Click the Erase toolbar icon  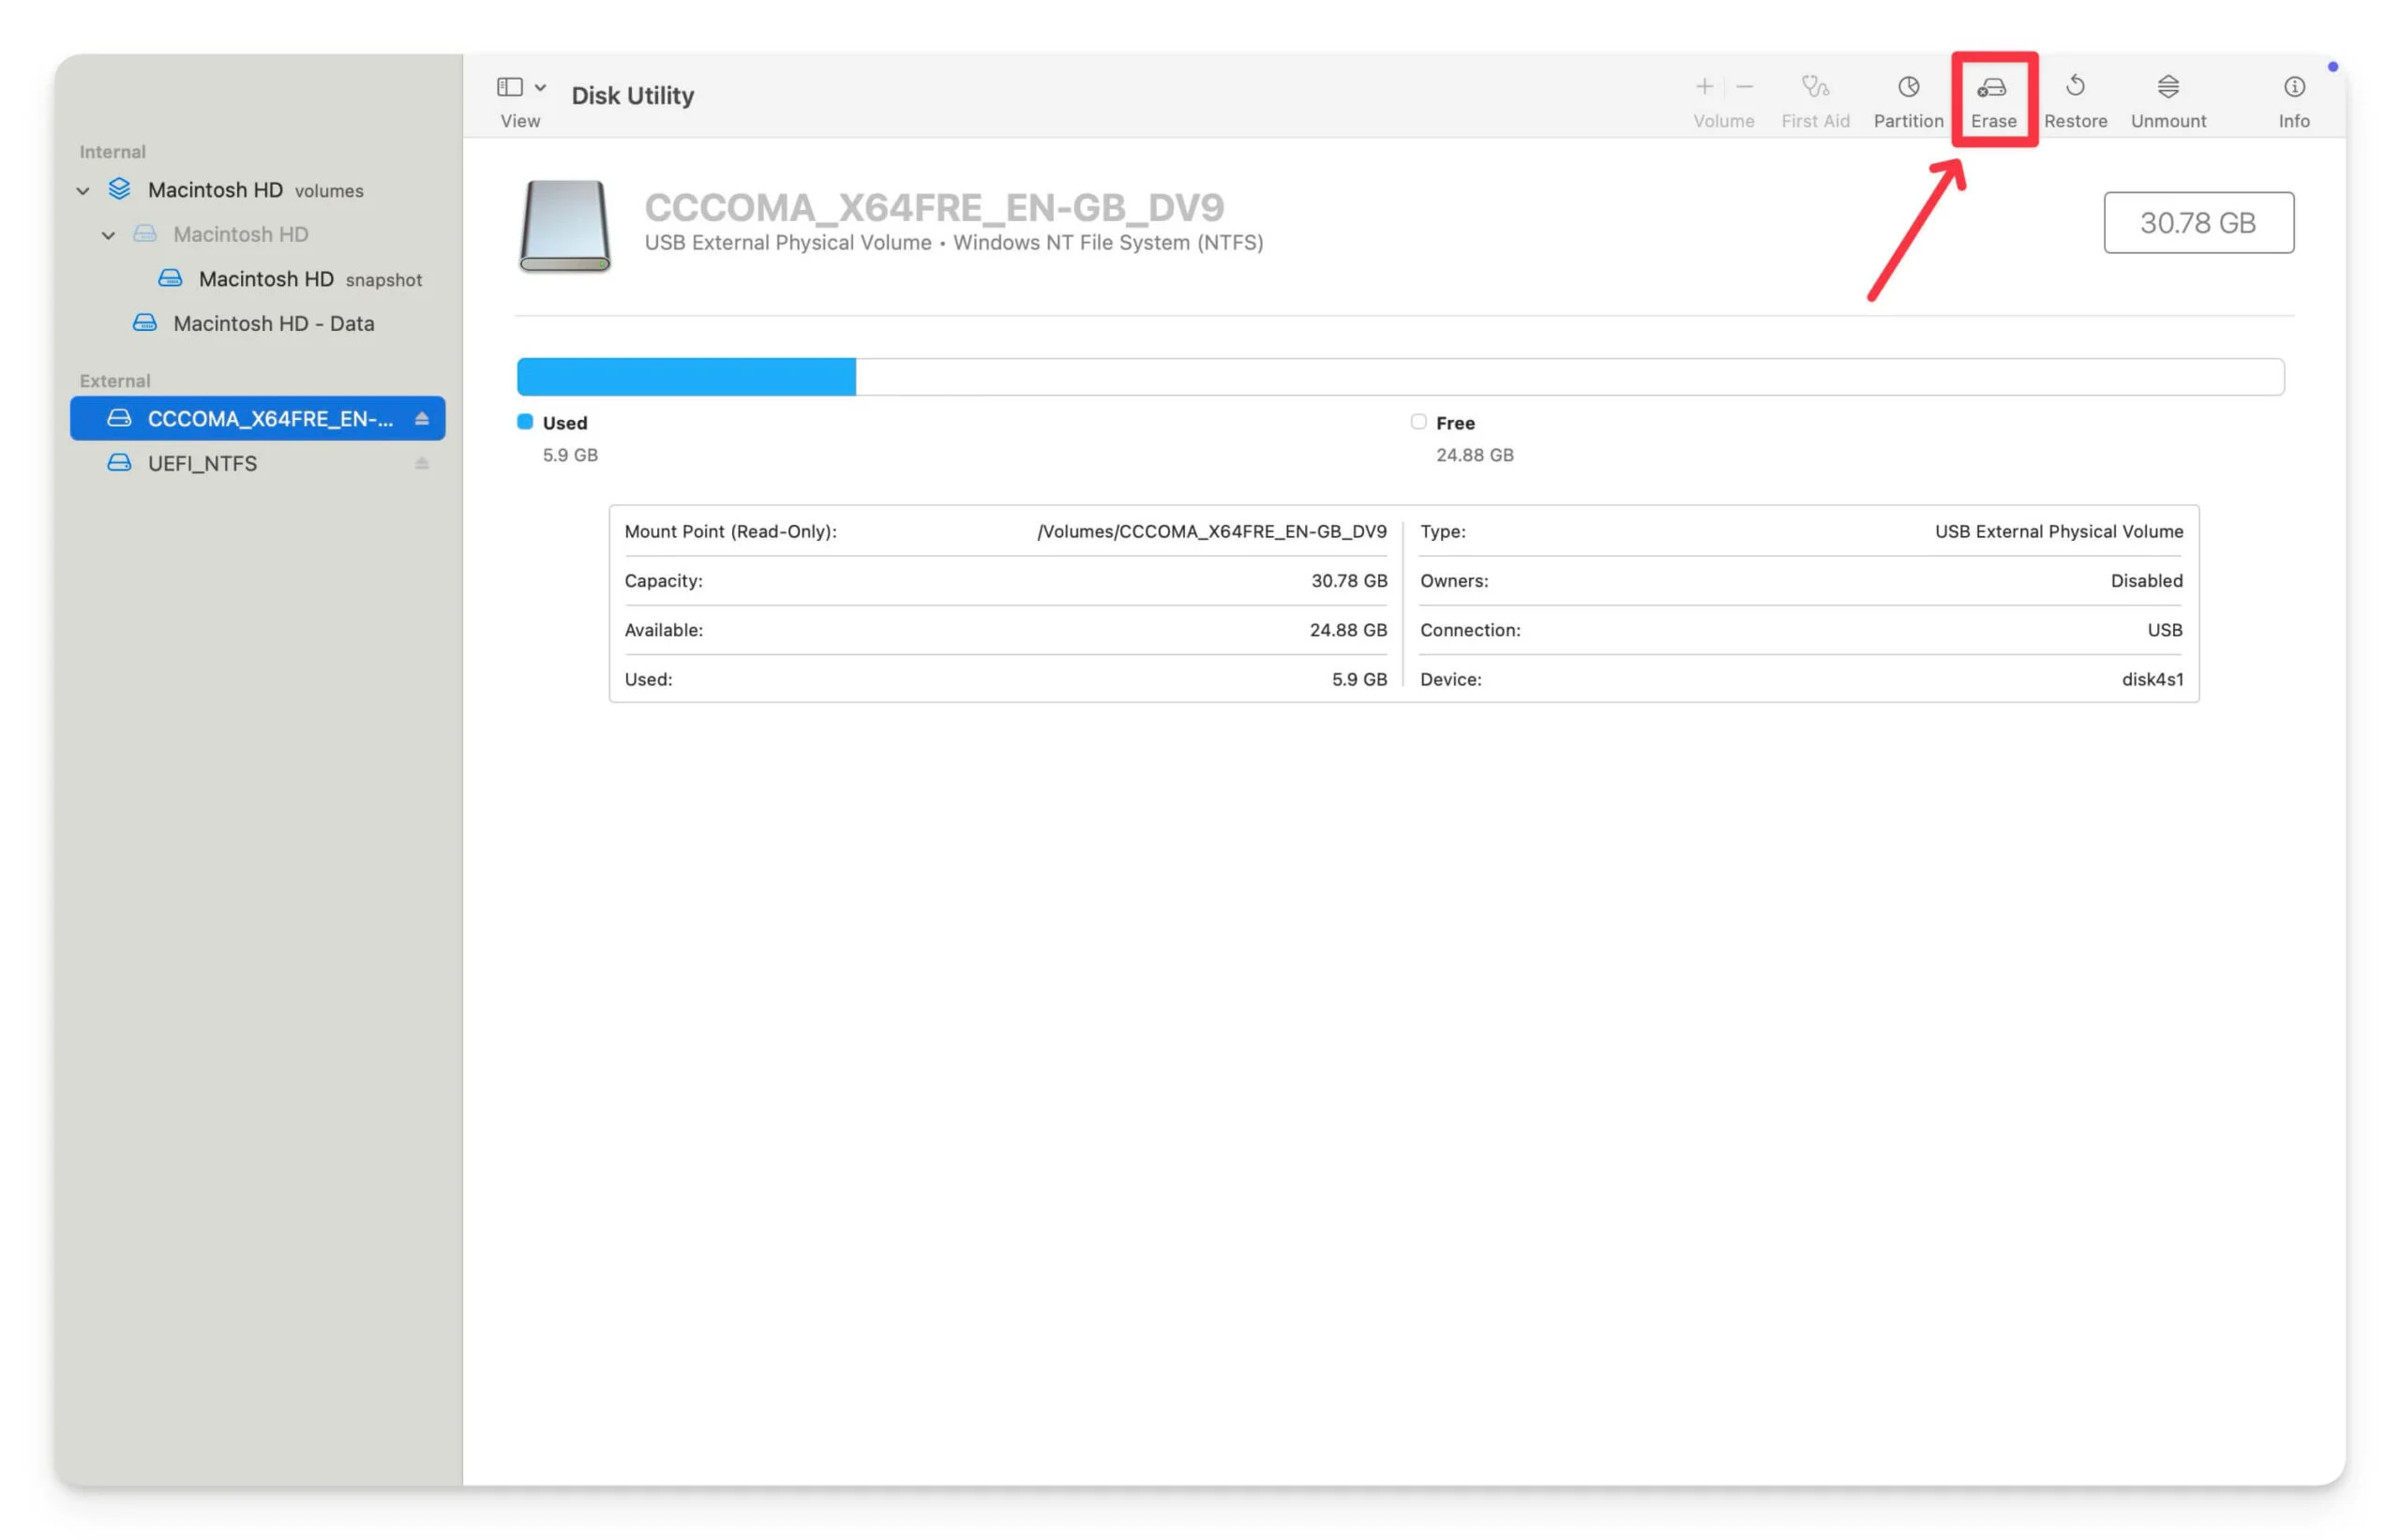coord(1992,87)
